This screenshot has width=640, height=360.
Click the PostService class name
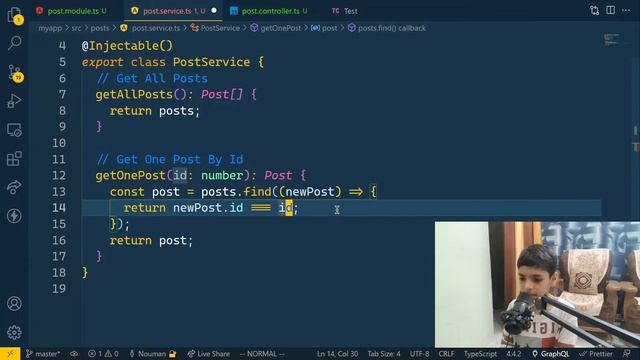click(x=211, y=62)
